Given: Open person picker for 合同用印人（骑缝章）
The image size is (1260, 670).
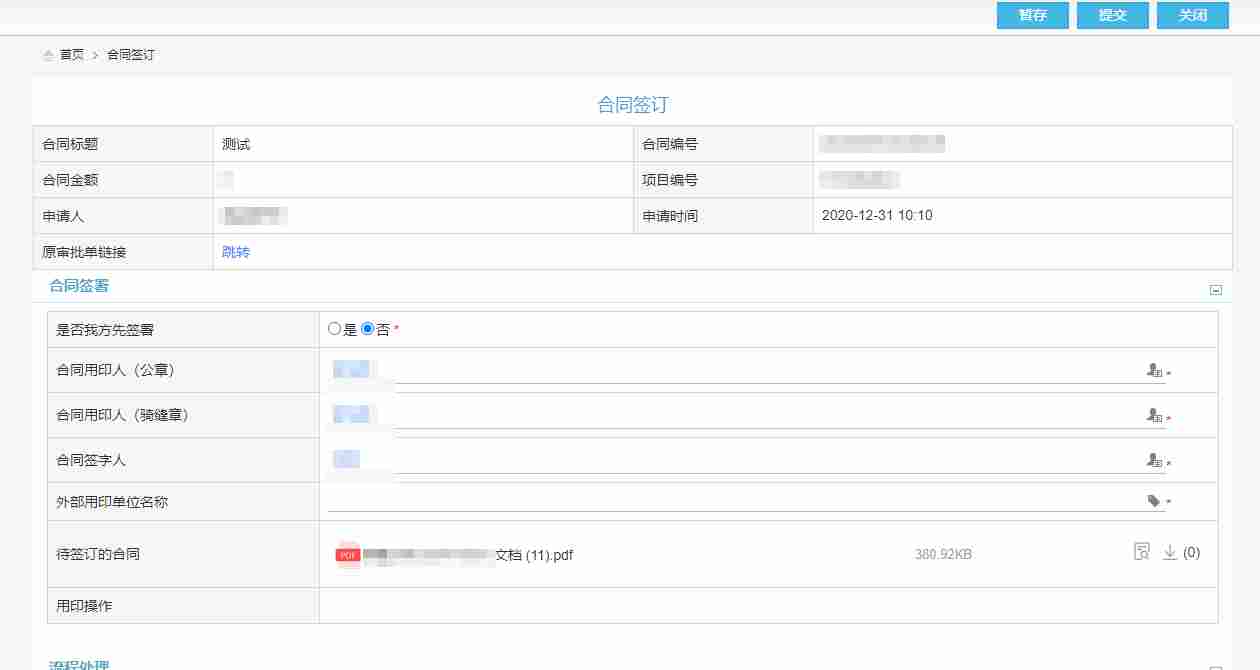Looking at the screenshot, I should pos(1154,416).
